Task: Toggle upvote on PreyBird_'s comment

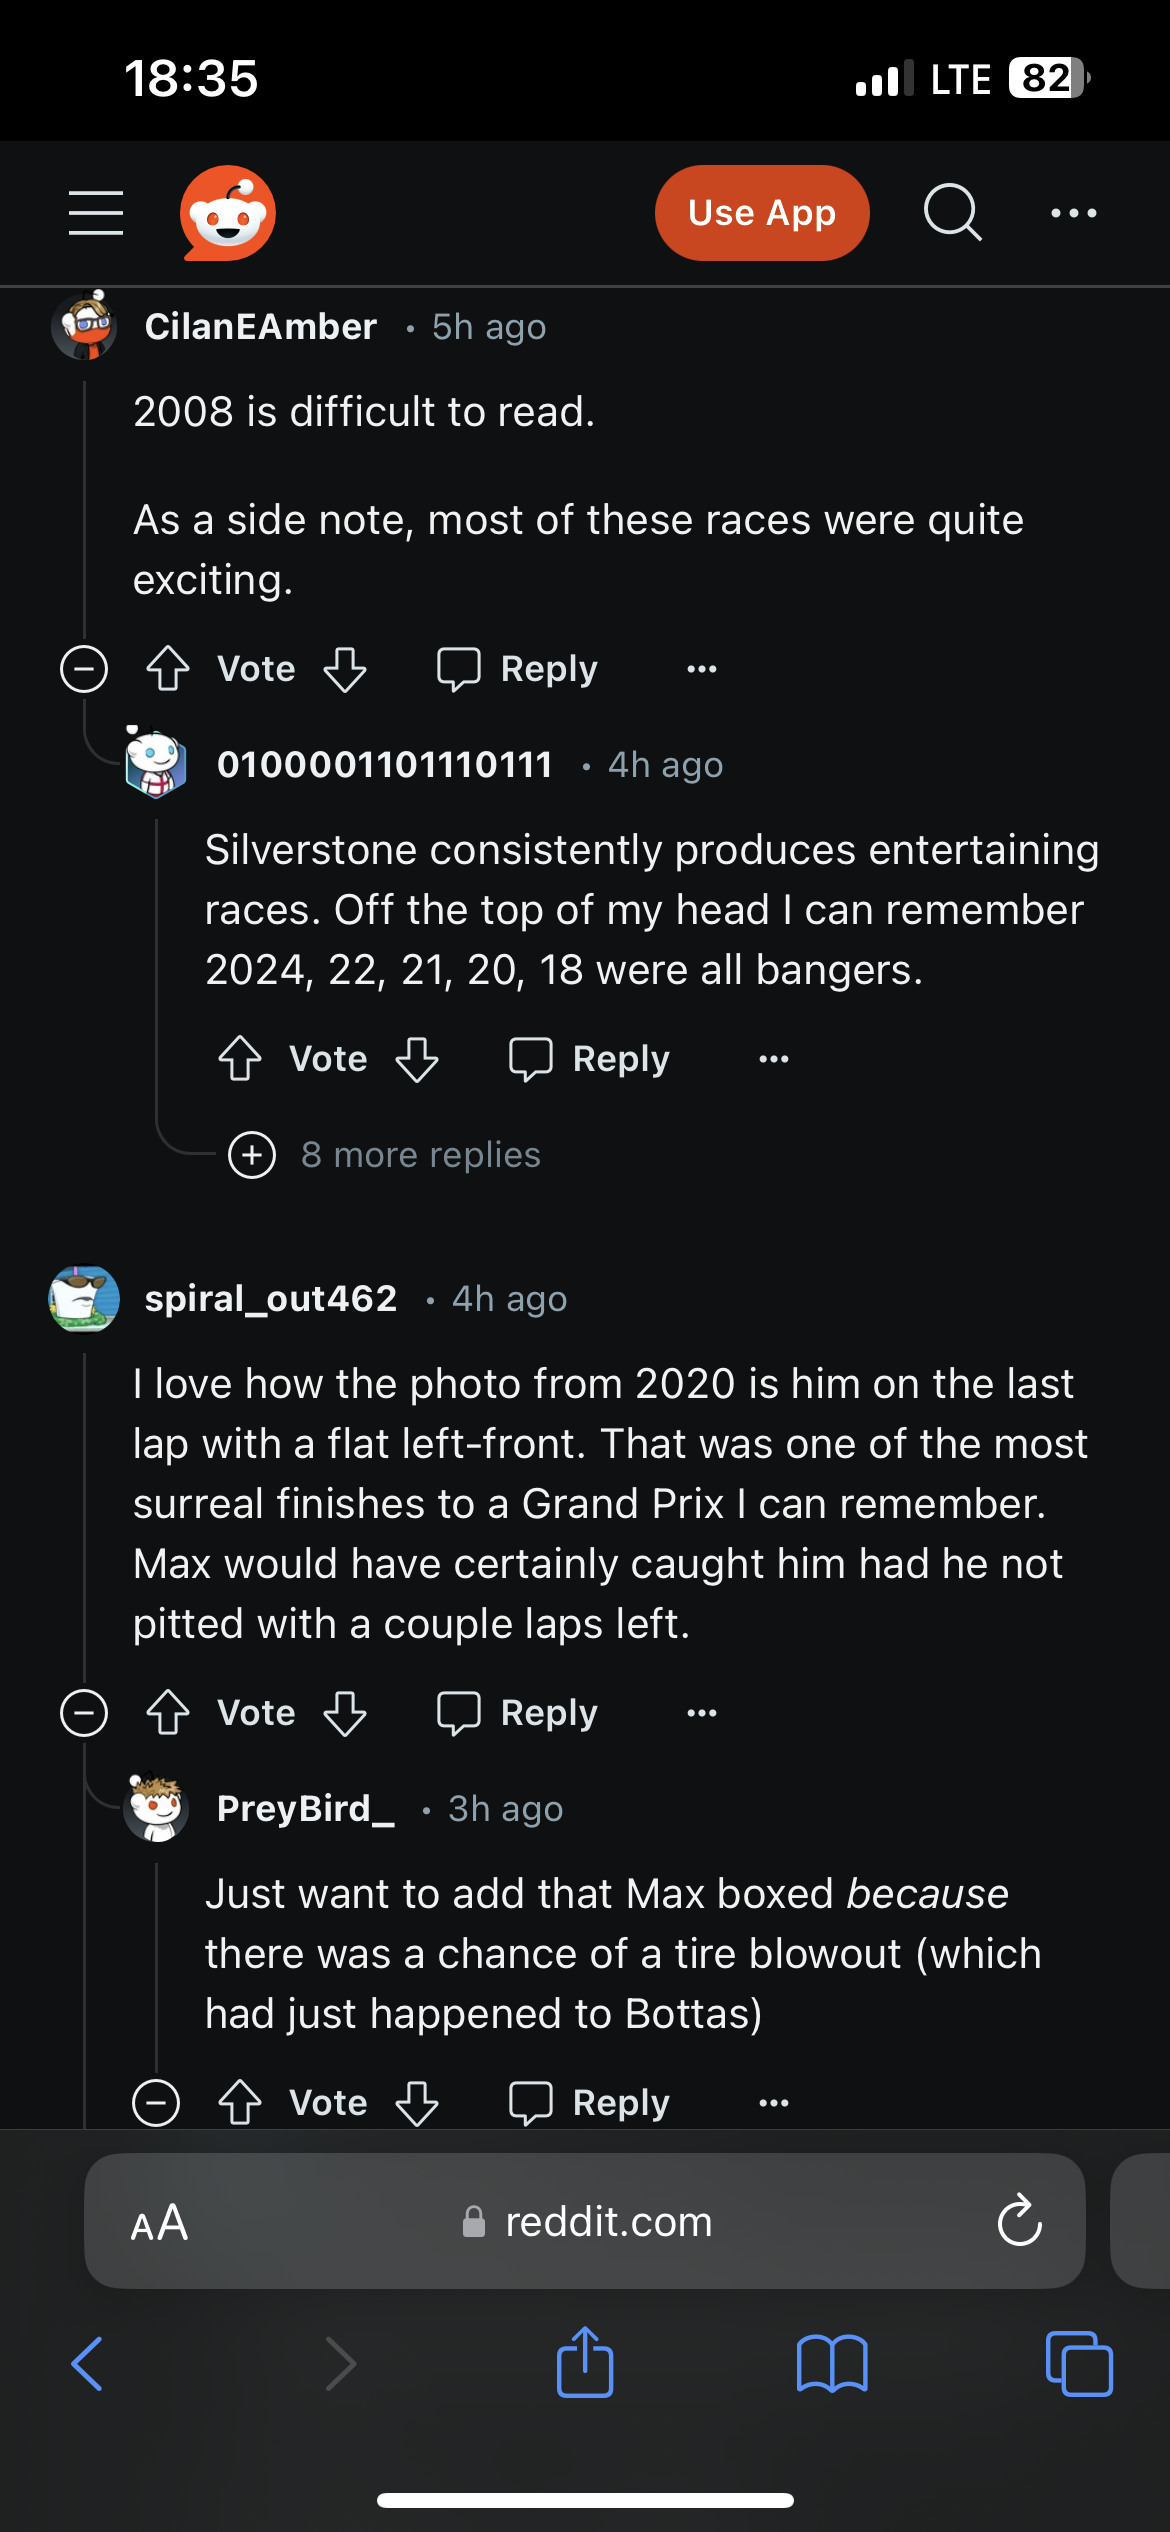Action: (x=240, y=2101)
